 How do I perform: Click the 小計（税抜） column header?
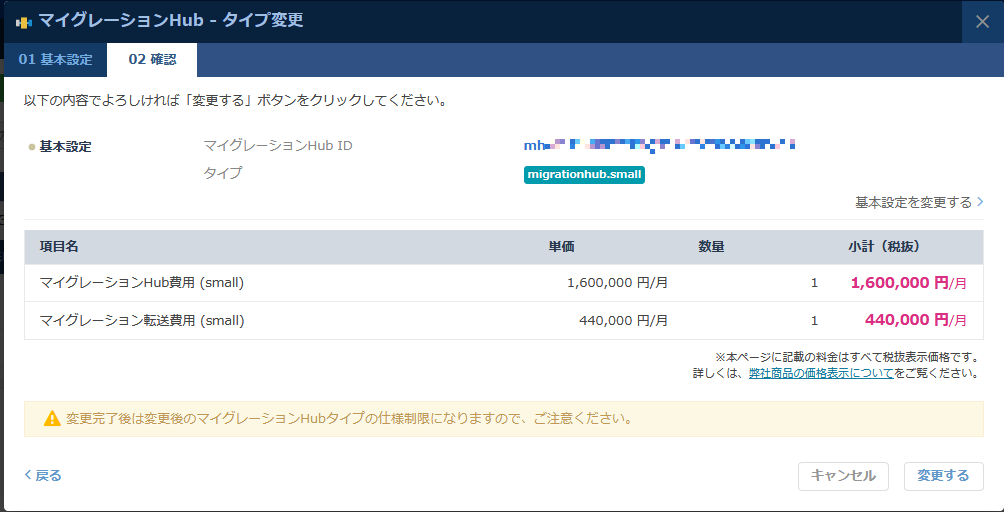(883, 247)
